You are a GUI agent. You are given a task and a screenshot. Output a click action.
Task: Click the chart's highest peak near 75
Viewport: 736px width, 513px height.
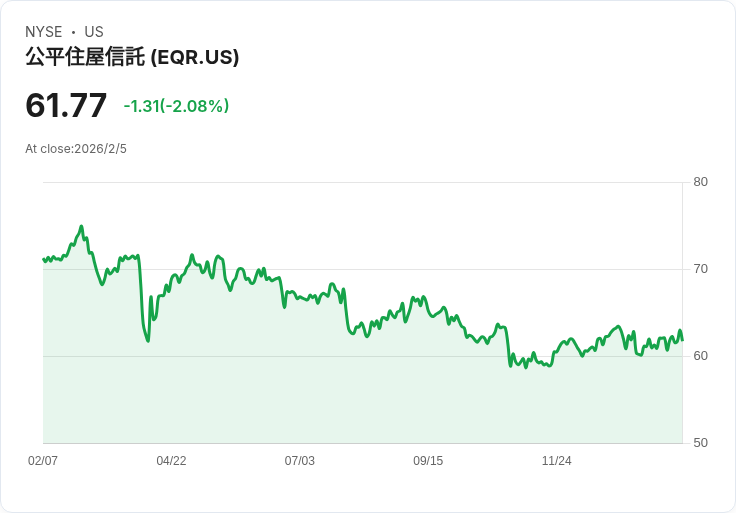pyautogui.click(x=82, y=227)
